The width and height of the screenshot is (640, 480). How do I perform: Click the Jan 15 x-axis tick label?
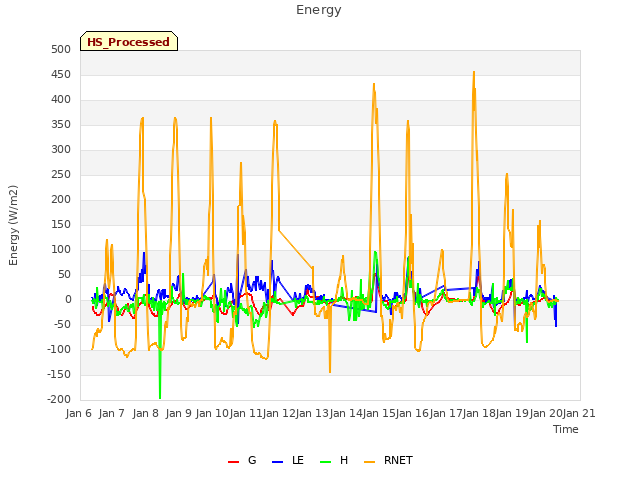[x=379, y=413]
